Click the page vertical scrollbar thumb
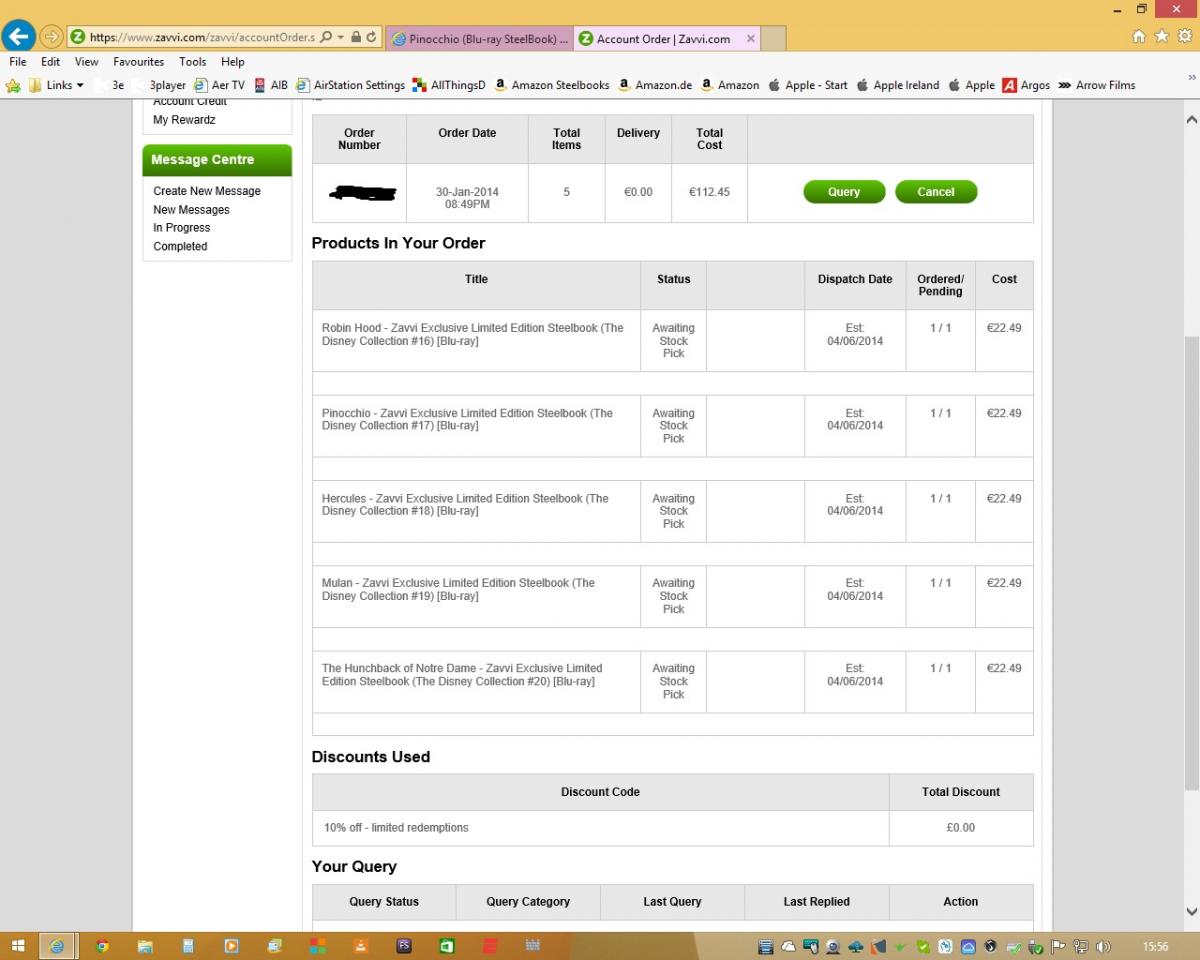Image resolution: width=1200 pixels, height=960 pixels. (x=1191, y=565)
